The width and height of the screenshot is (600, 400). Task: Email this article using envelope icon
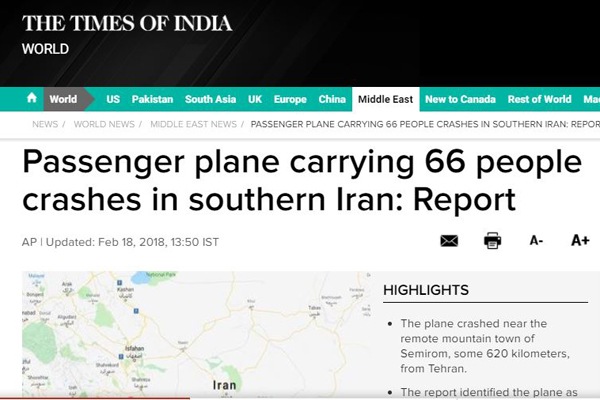point(449,241)
